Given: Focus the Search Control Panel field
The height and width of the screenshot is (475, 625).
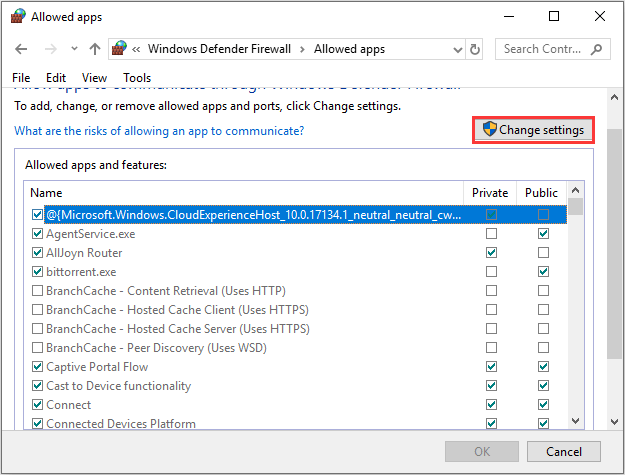Looking at the screenshot, I should coord(552,49).
